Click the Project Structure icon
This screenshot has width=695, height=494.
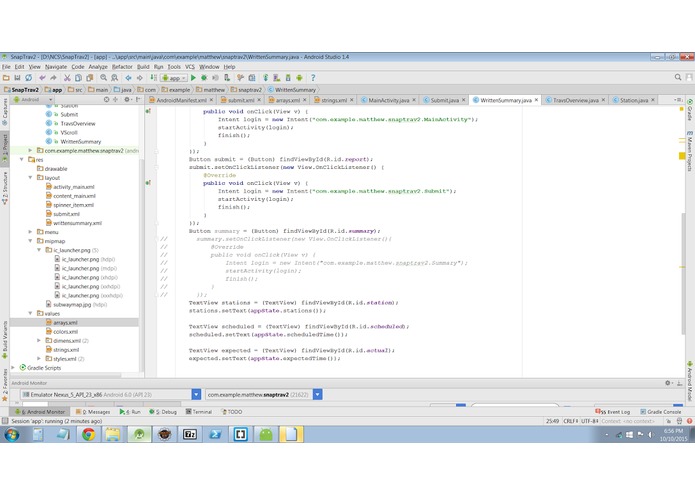click(252, 78)
